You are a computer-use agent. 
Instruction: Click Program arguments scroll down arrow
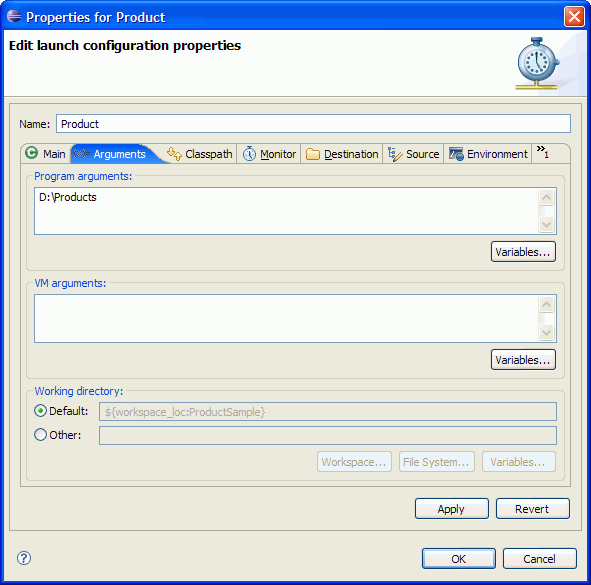click(547, 224)
